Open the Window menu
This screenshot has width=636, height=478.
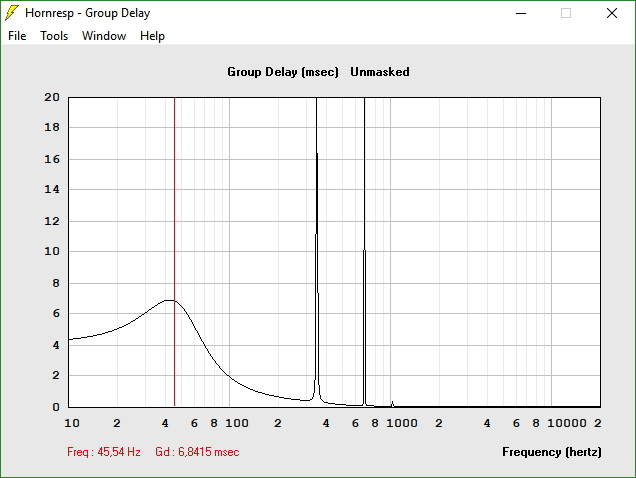(x=104, y=36)
